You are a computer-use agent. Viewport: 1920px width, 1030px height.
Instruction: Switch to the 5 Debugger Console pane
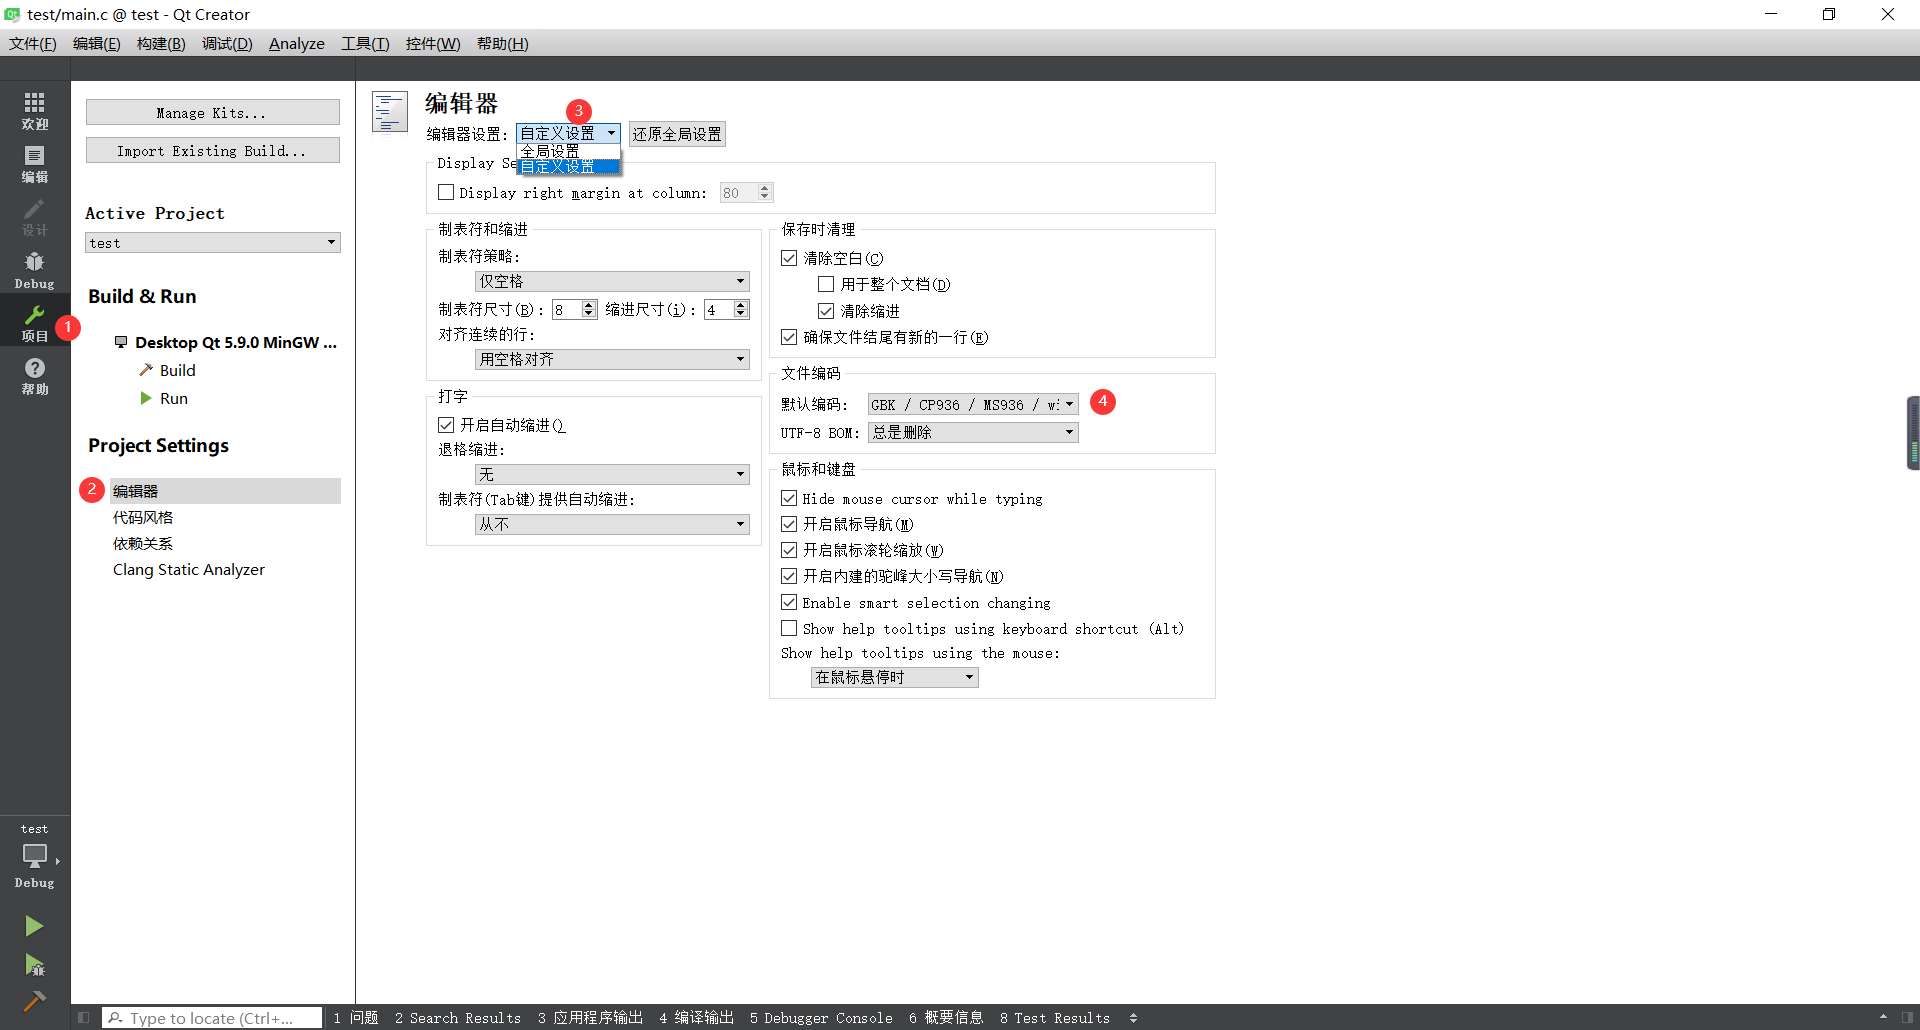click(820, 1017)
